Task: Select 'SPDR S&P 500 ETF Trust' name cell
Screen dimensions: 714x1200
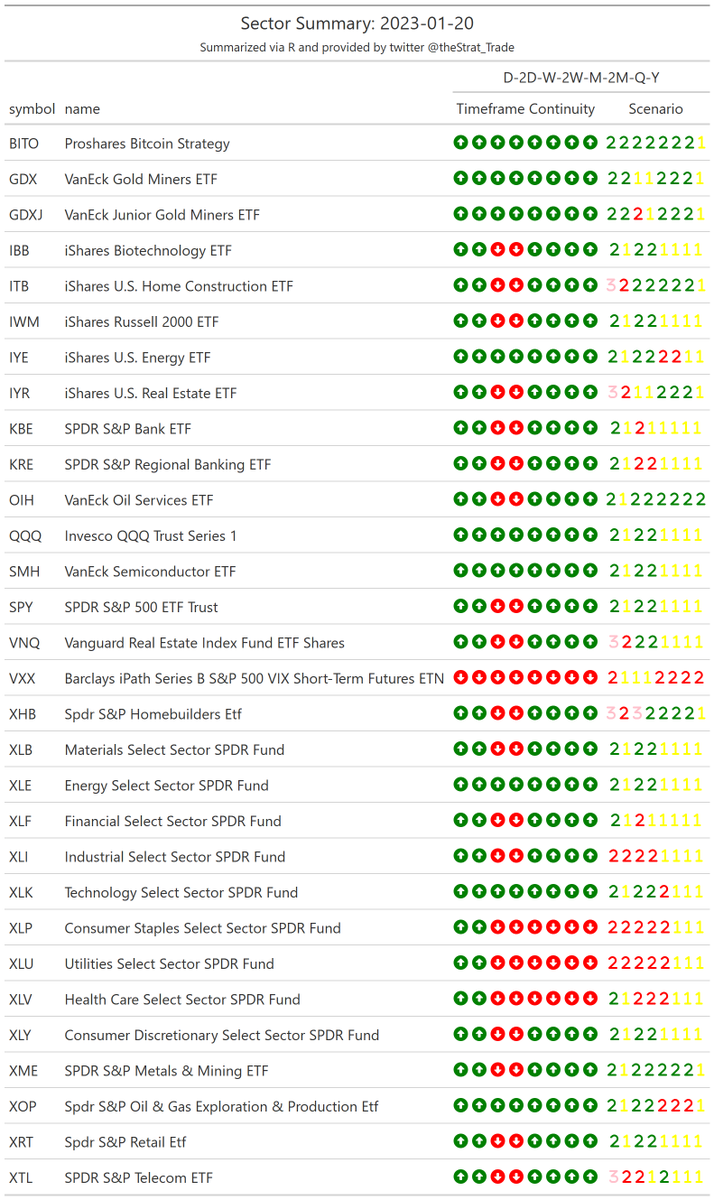Action: [x=141, y=607]
